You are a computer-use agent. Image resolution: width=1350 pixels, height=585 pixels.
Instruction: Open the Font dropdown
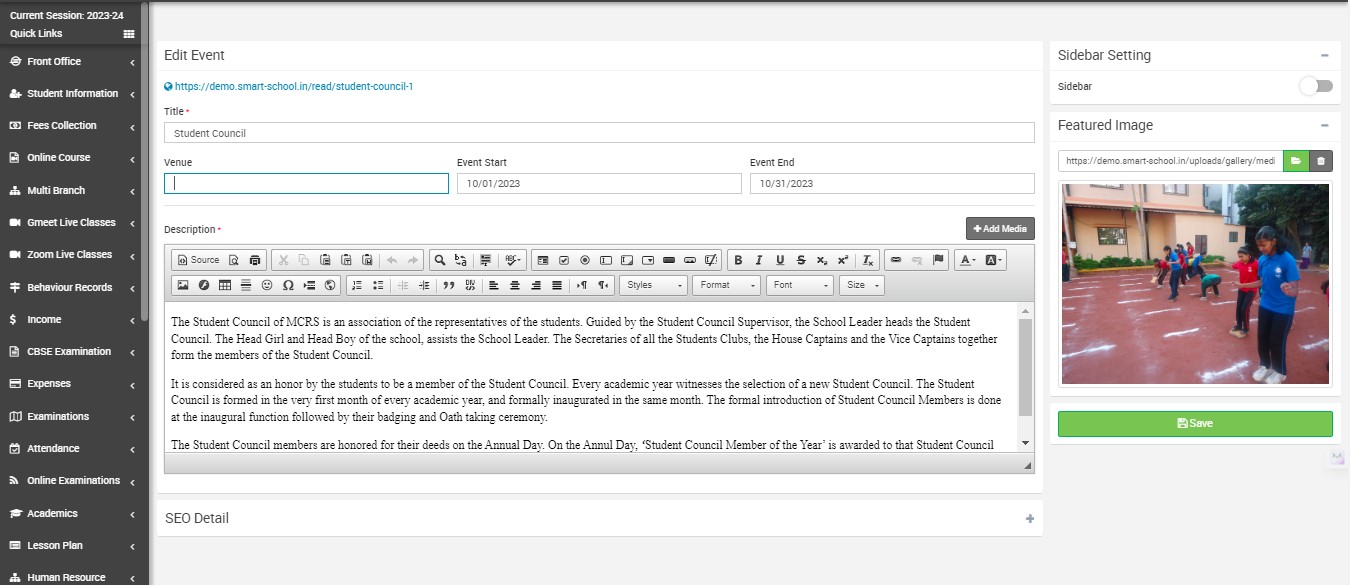point(799,285)
